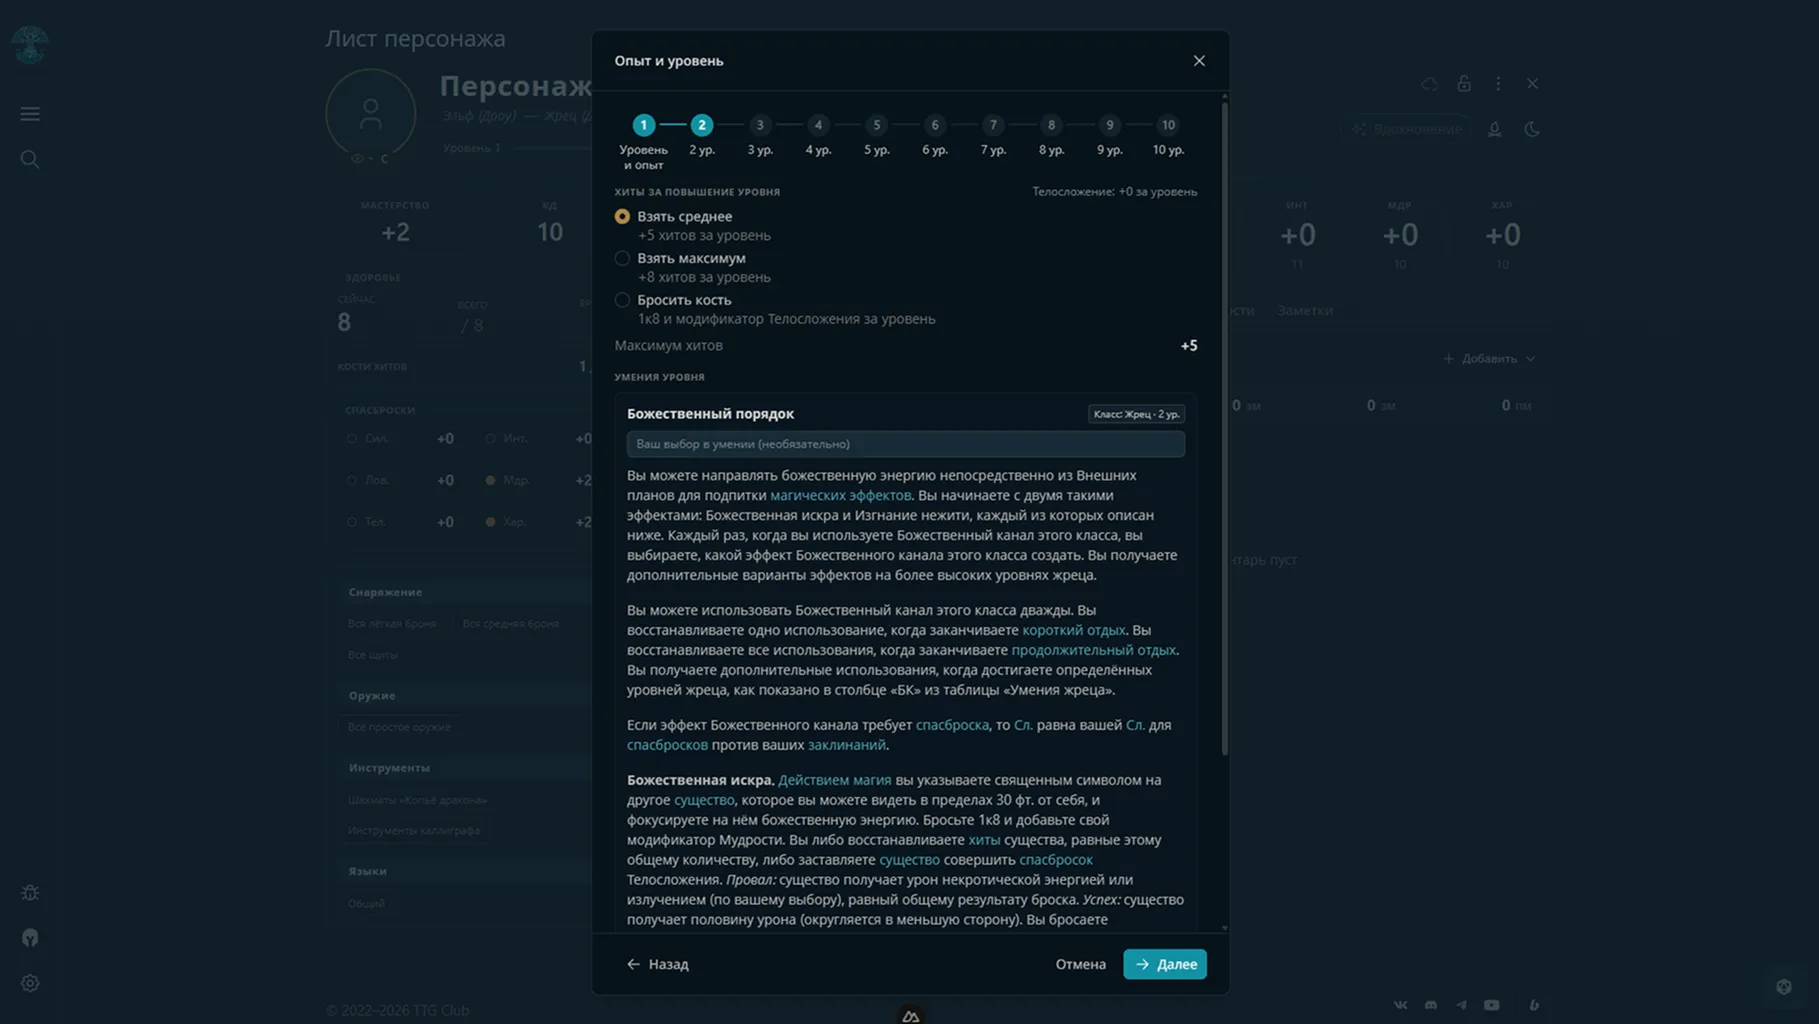Click the TTG Club tree logo
The width and height of the screenshot is (1819, 1024).
[x=30, y=45]
